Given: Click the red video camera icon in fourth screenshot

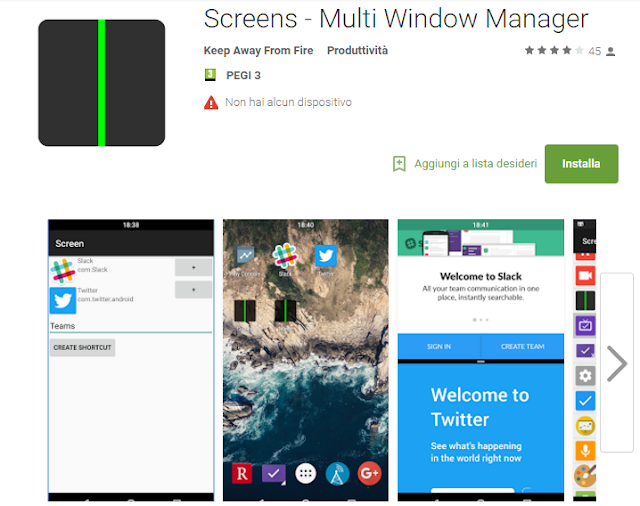Looking at the screenshot, I should pos(585,275).
